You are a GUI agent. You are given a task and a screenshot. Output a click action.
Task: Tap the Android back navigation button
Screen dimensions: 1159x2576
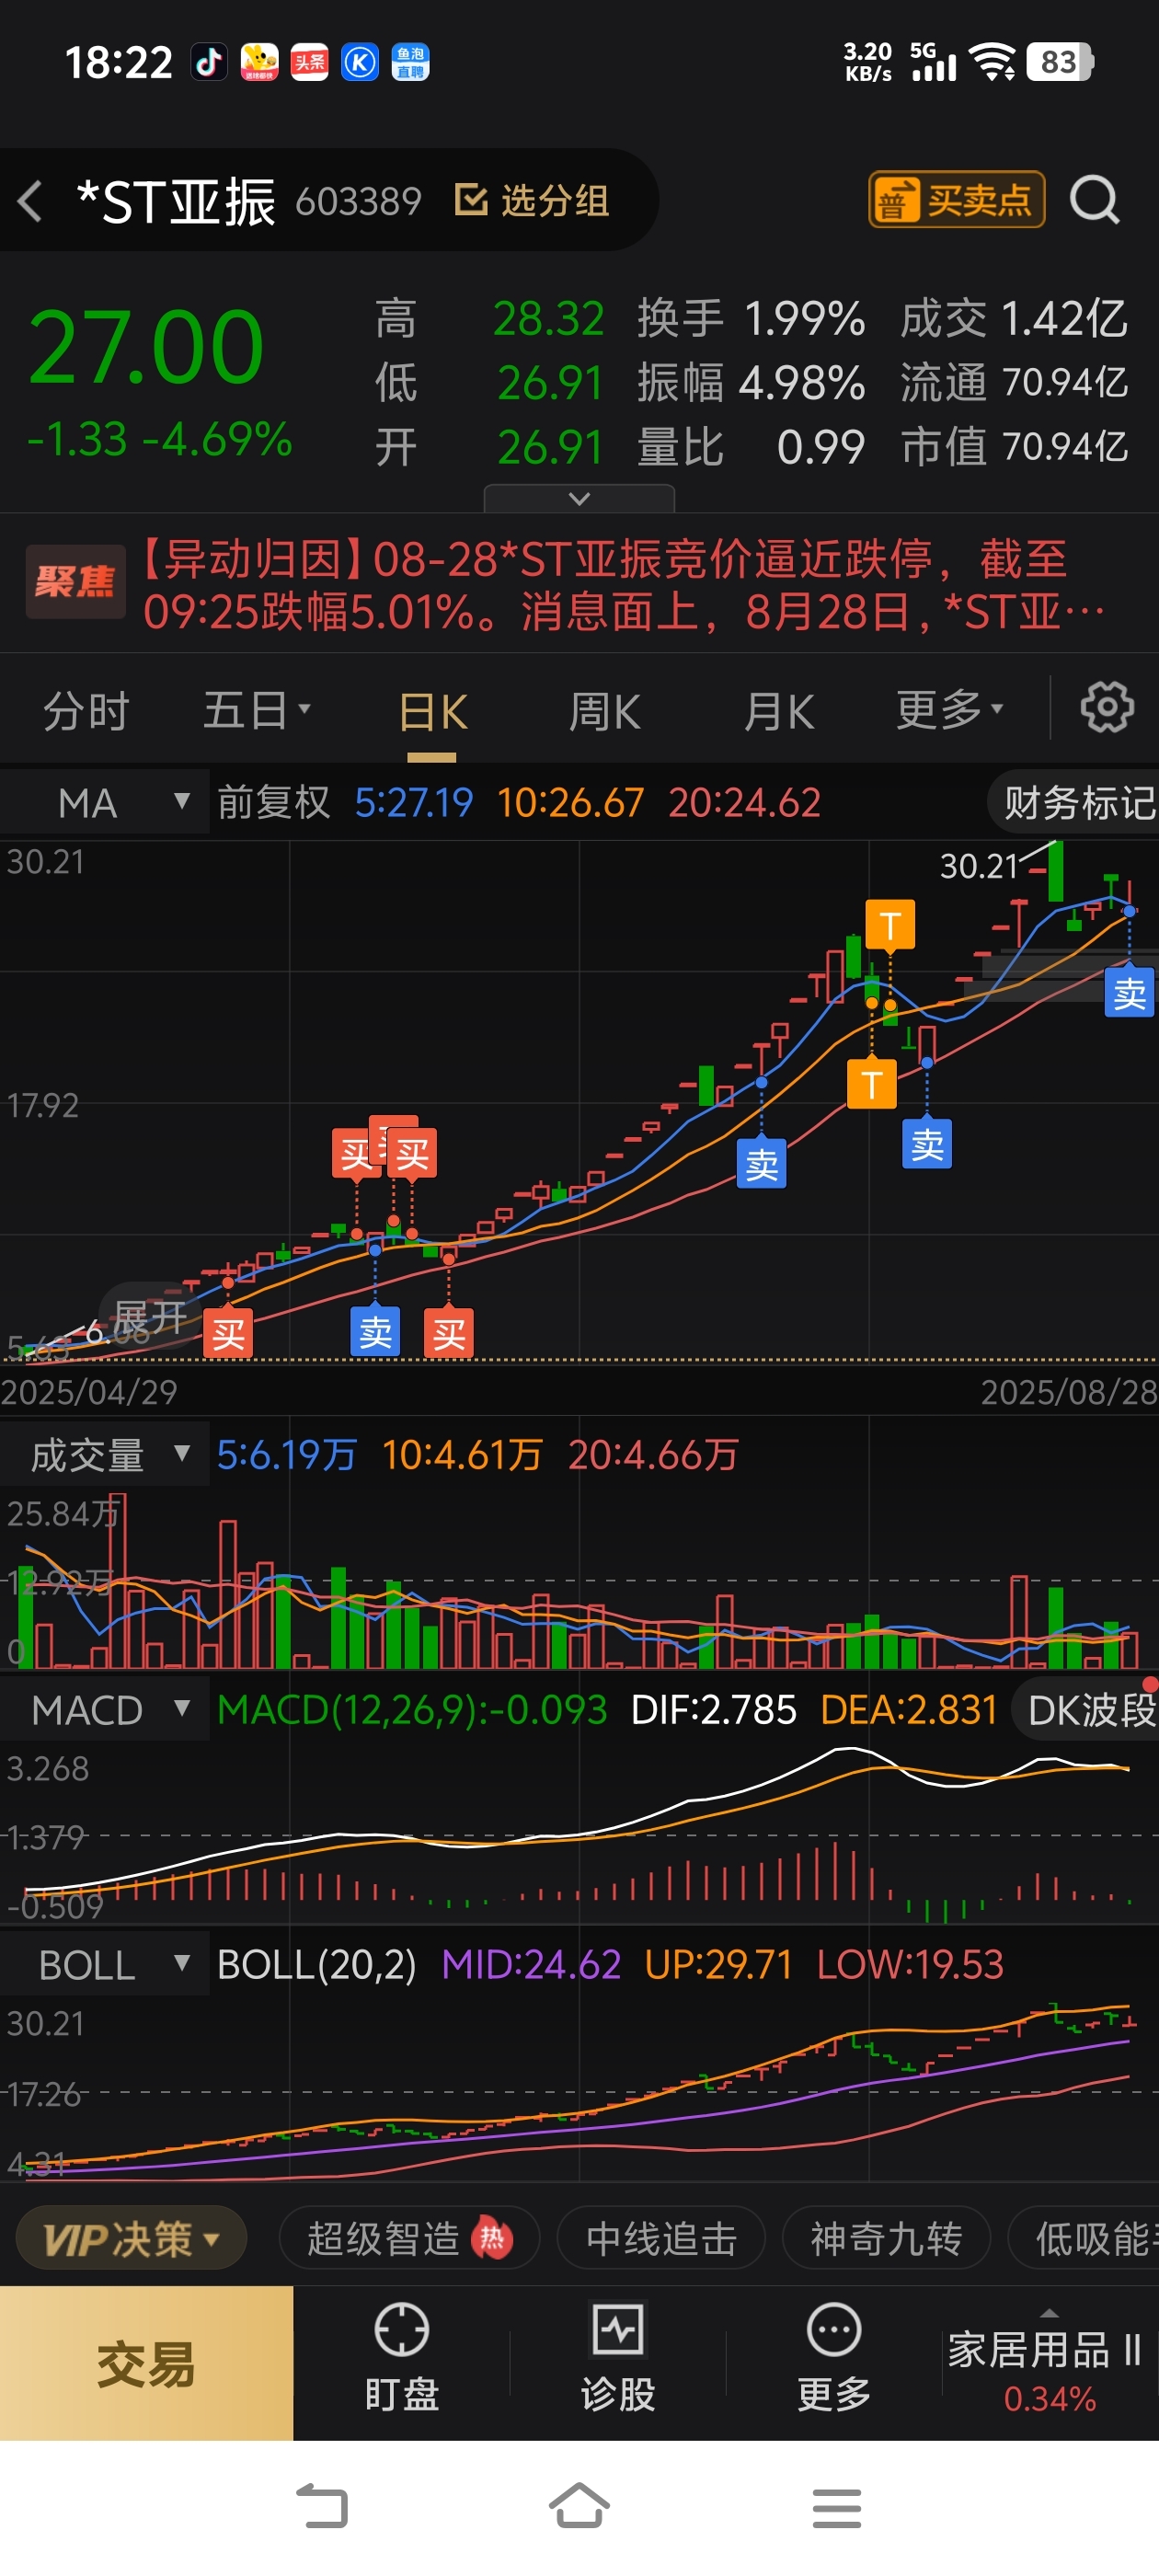coord(322,2507)
